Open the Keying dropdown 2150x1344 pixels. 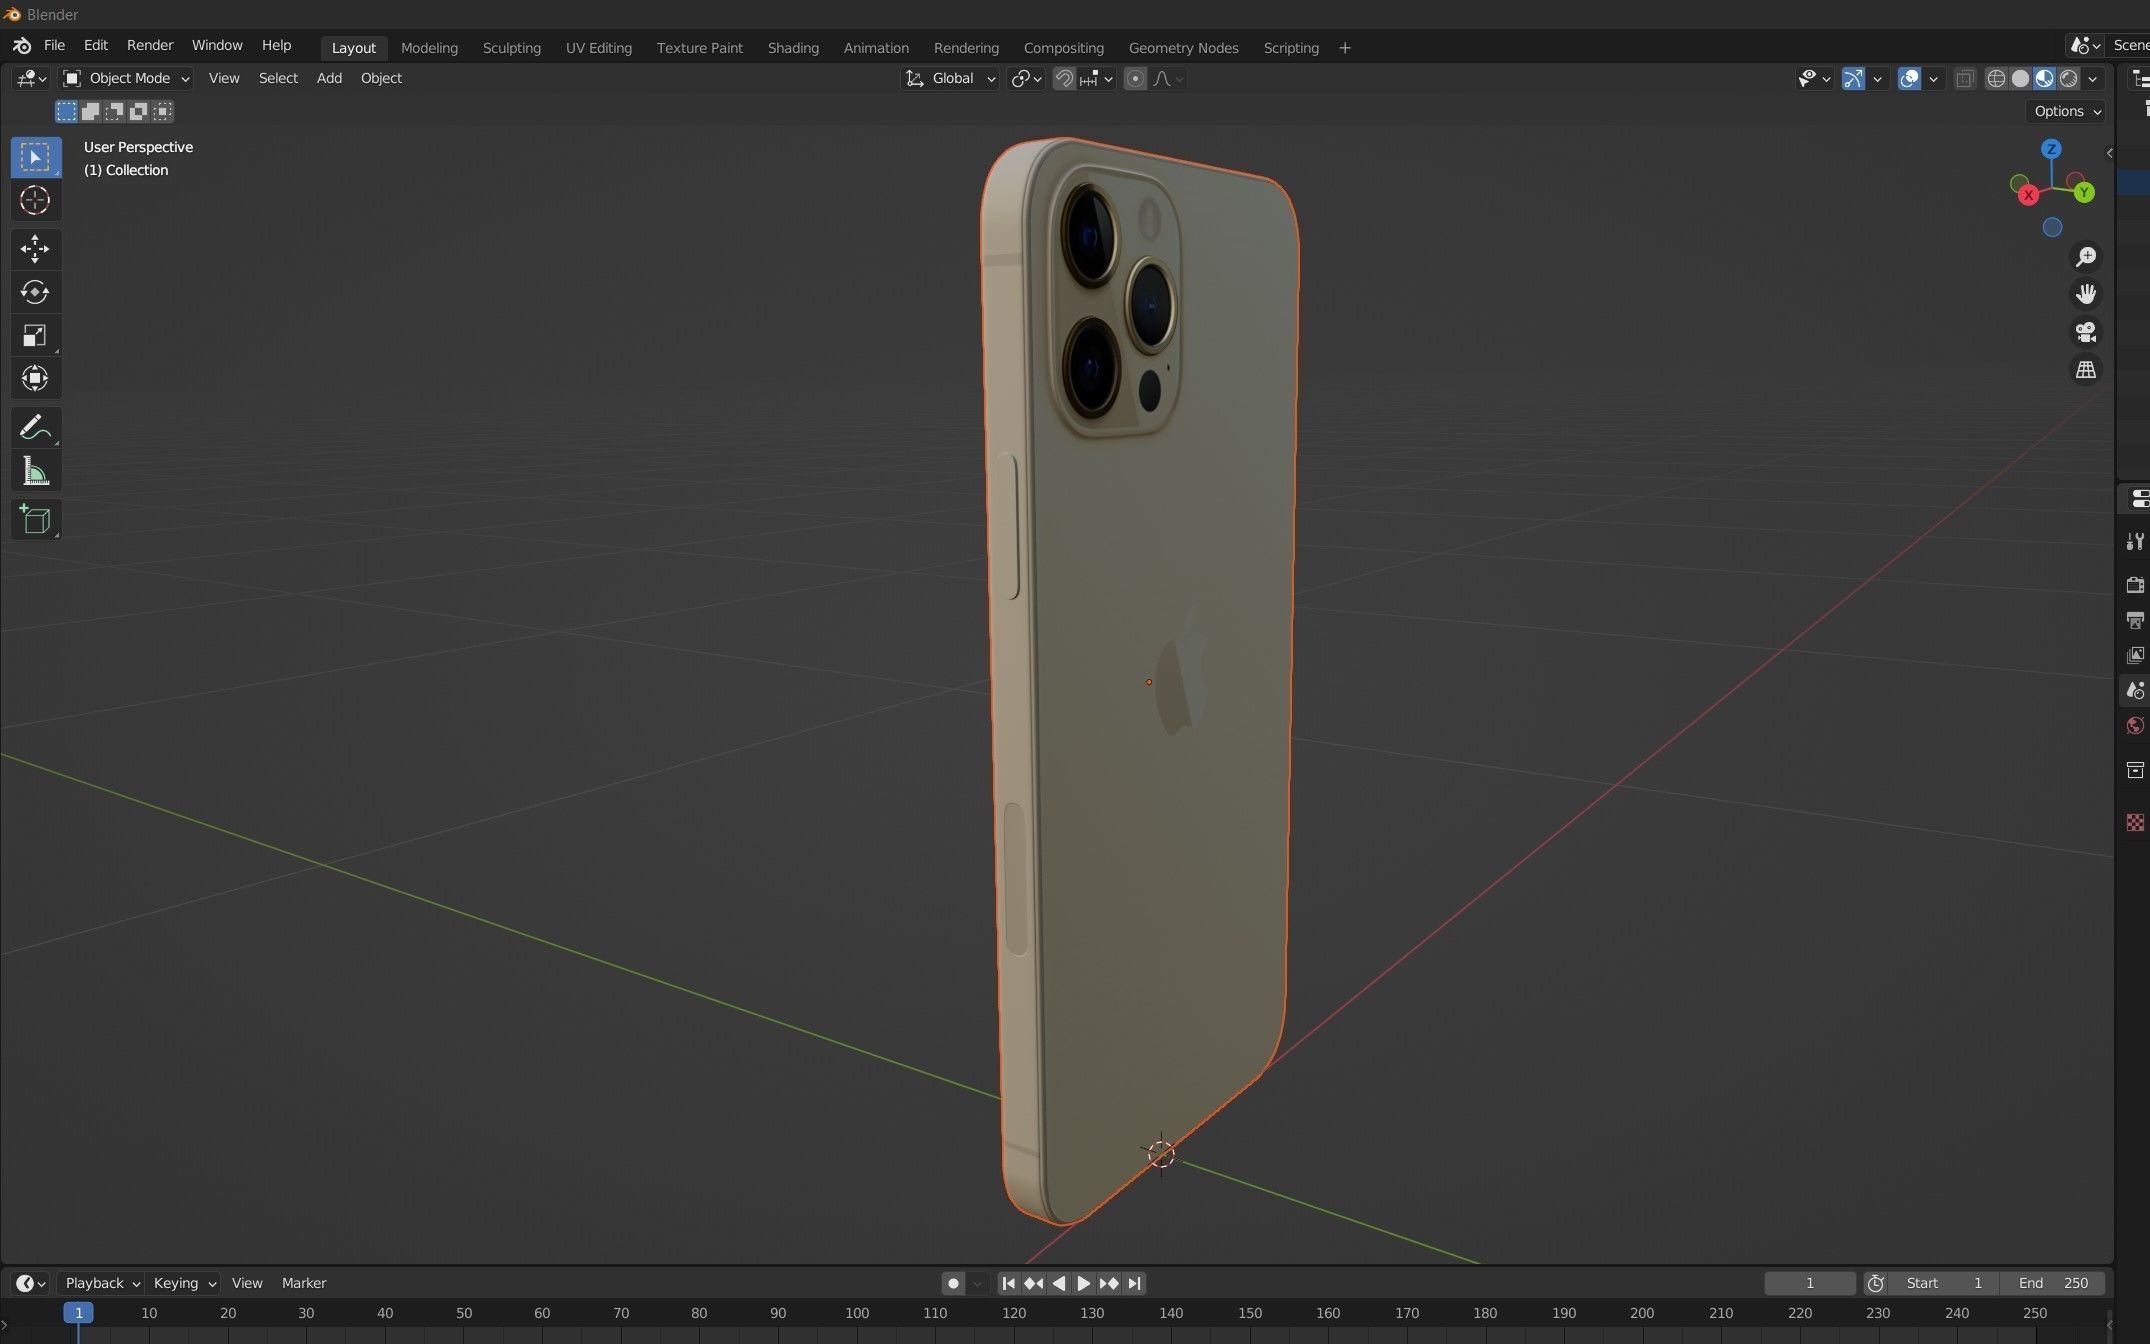click(183, 1283)
